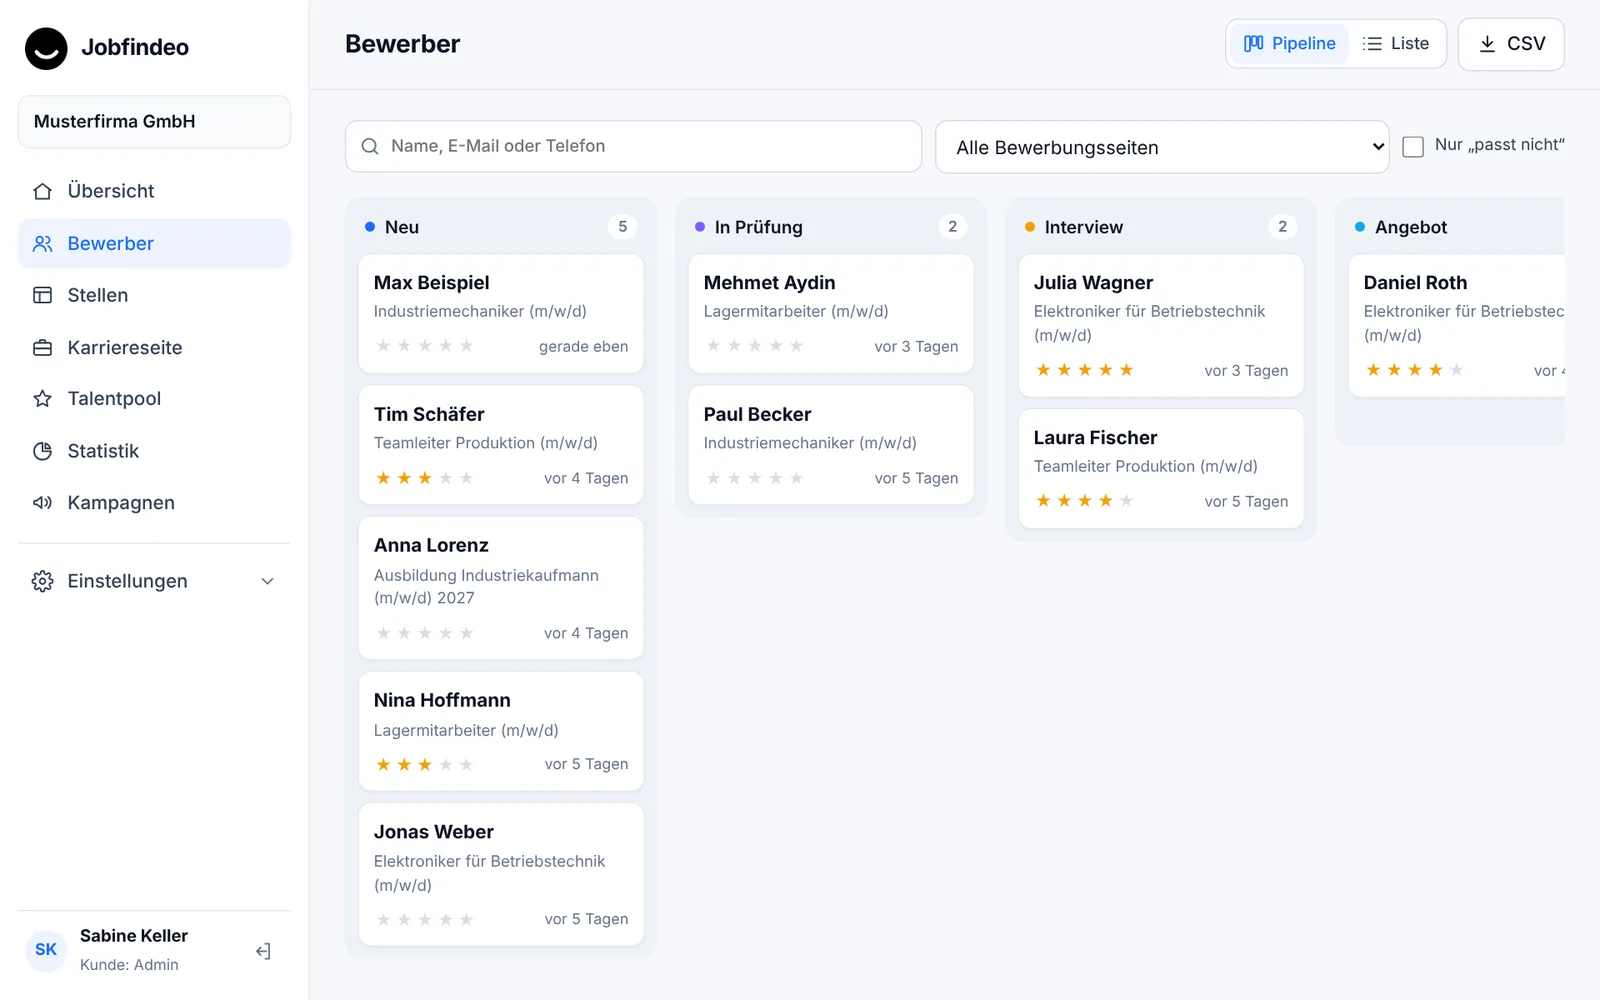Click the Übersicht home icon

click(42, 191)
